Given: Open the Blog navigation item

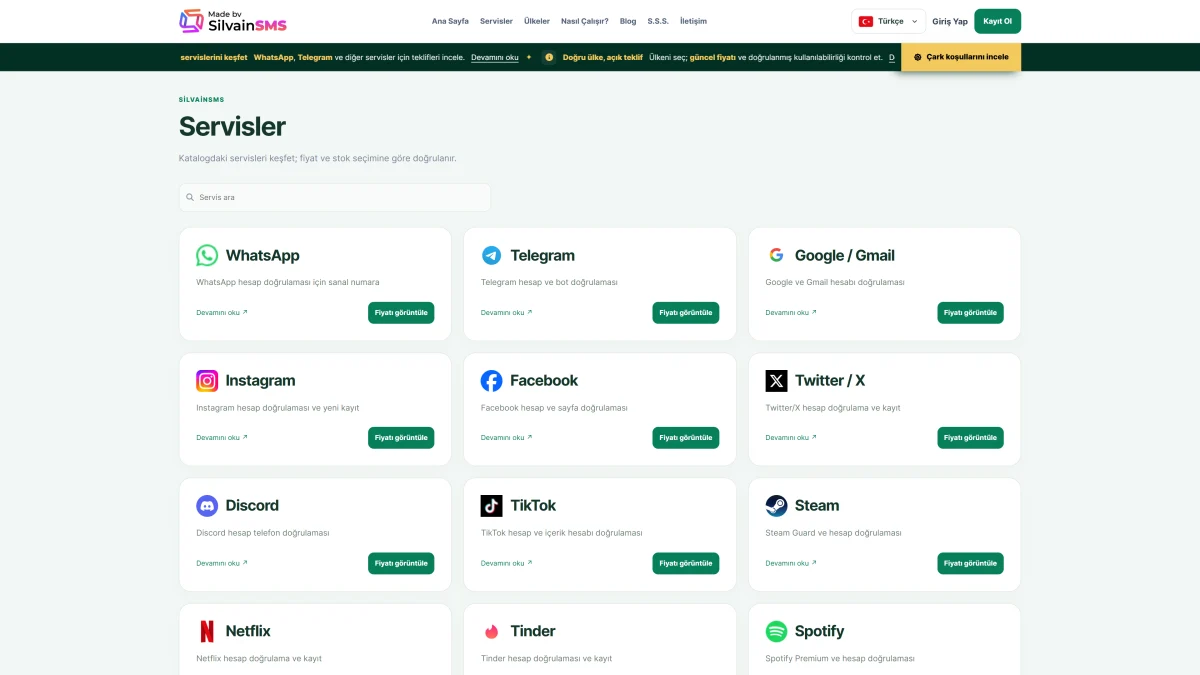Looking at the screenshot, I should 628,21.
